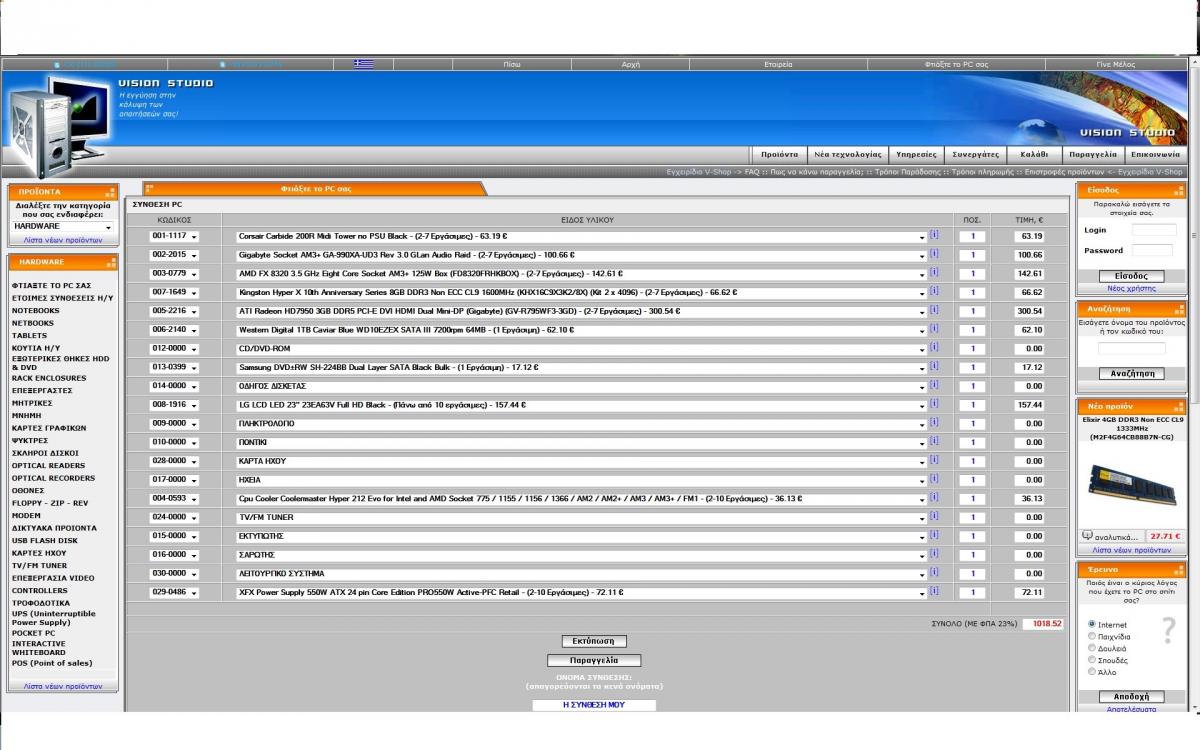Click quantity field for Corsair Carbide row
1200x750 pixels.
coord(972,237)
